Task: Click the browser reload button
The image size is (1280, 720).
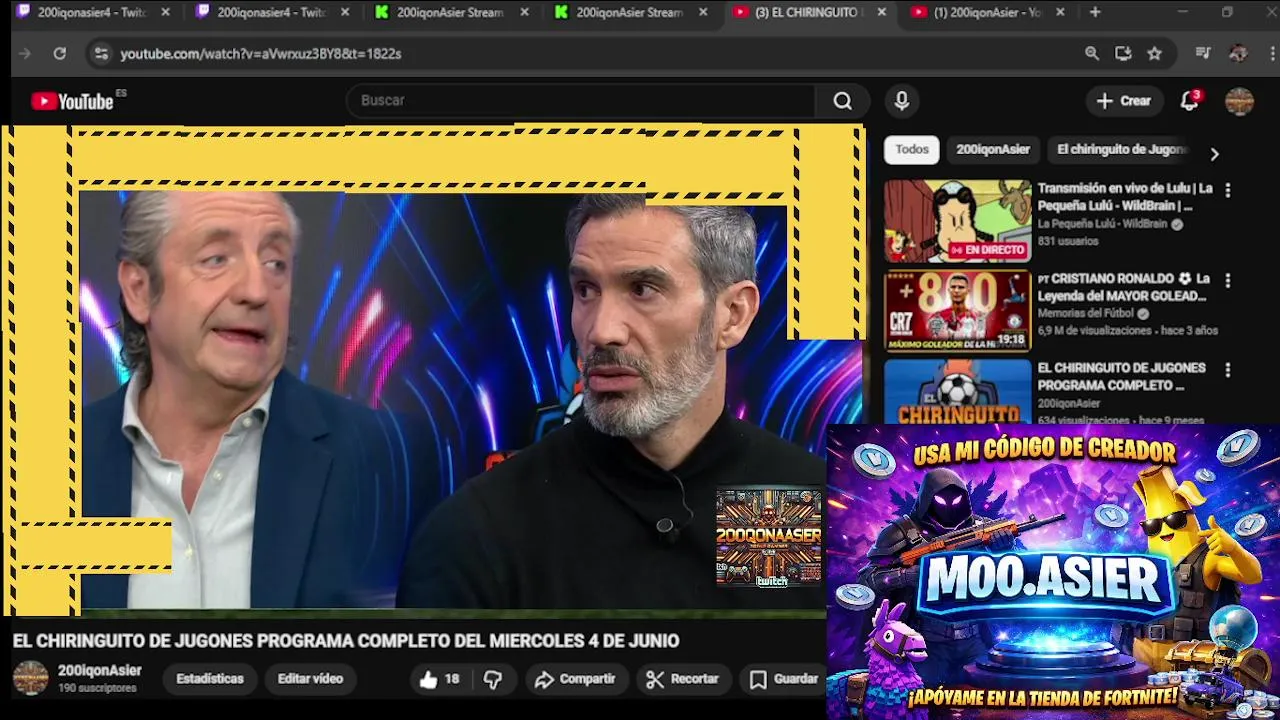Action: 60,54
